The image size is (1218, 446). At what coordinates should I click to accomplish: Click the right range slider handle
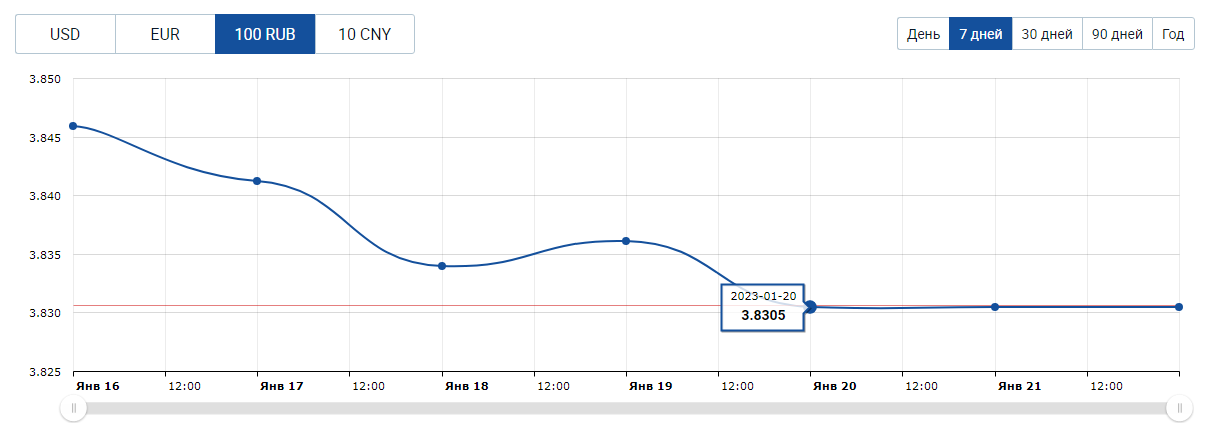click(x=1179, y=408)
